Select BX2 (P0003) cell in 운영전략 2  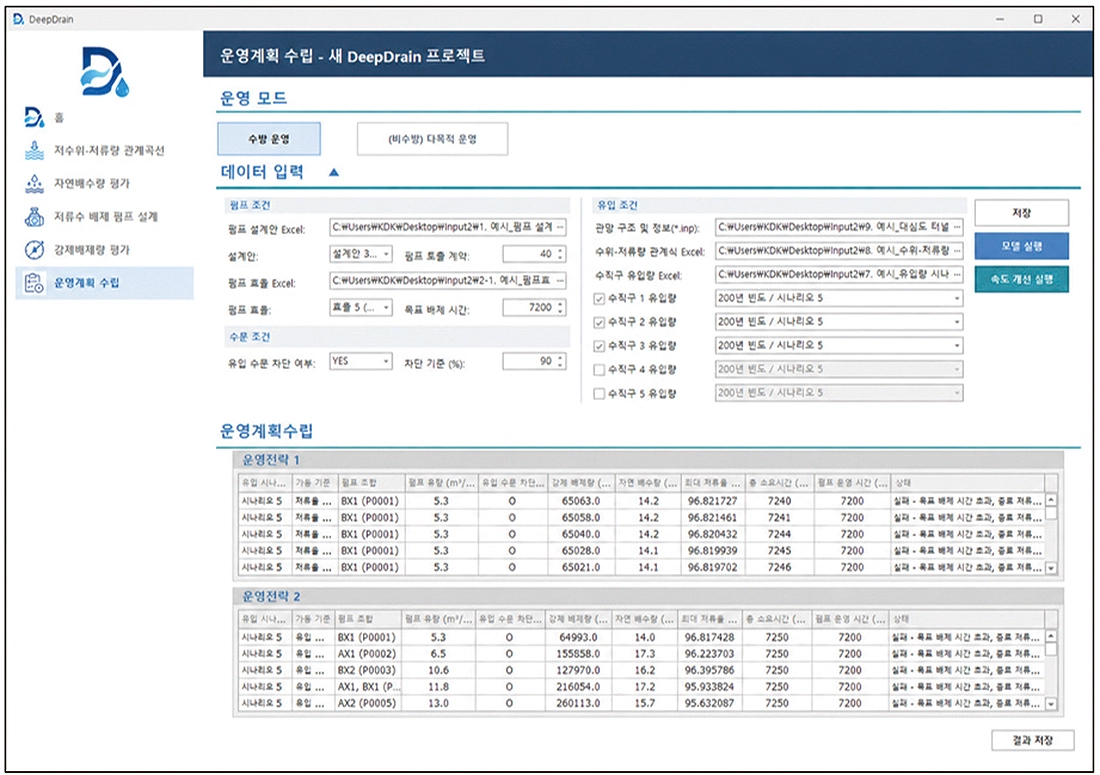(368, 670)
